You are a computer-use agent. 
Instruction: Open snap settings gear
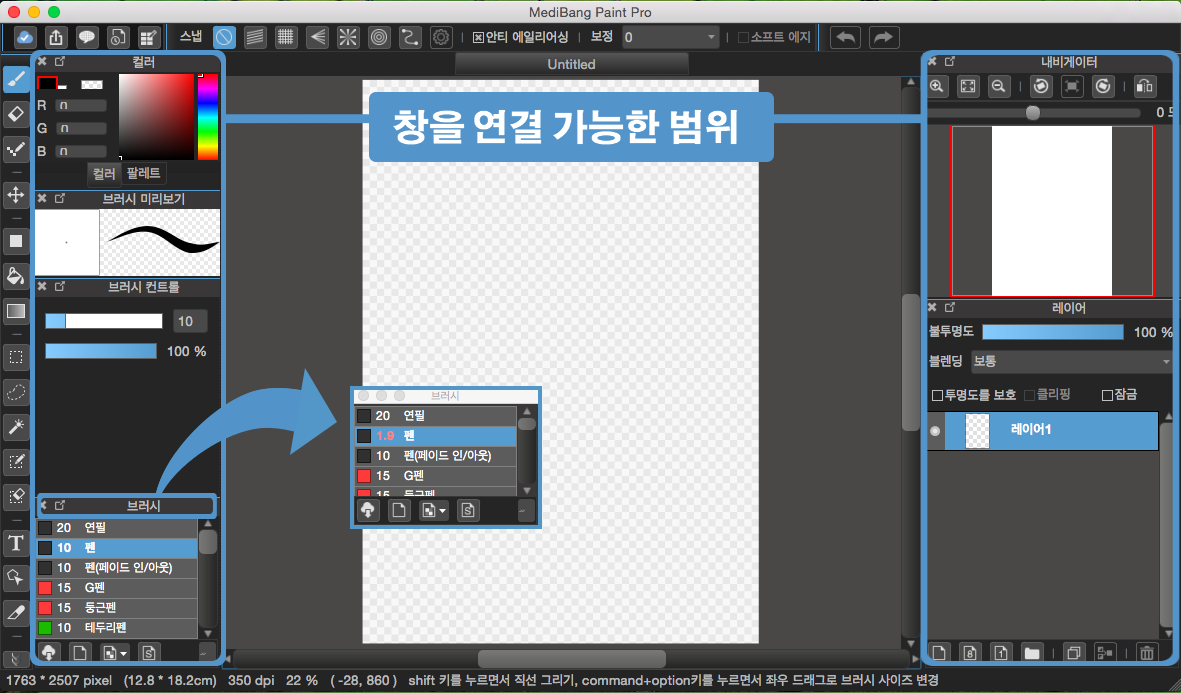(x=441, y=37)
